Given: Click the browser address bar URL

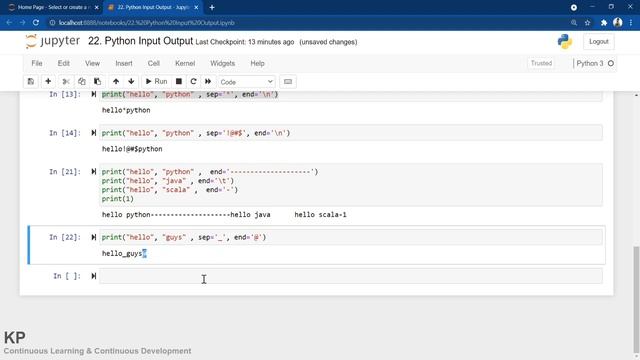Looking at the screenshot, I should (x=147, y=23).
